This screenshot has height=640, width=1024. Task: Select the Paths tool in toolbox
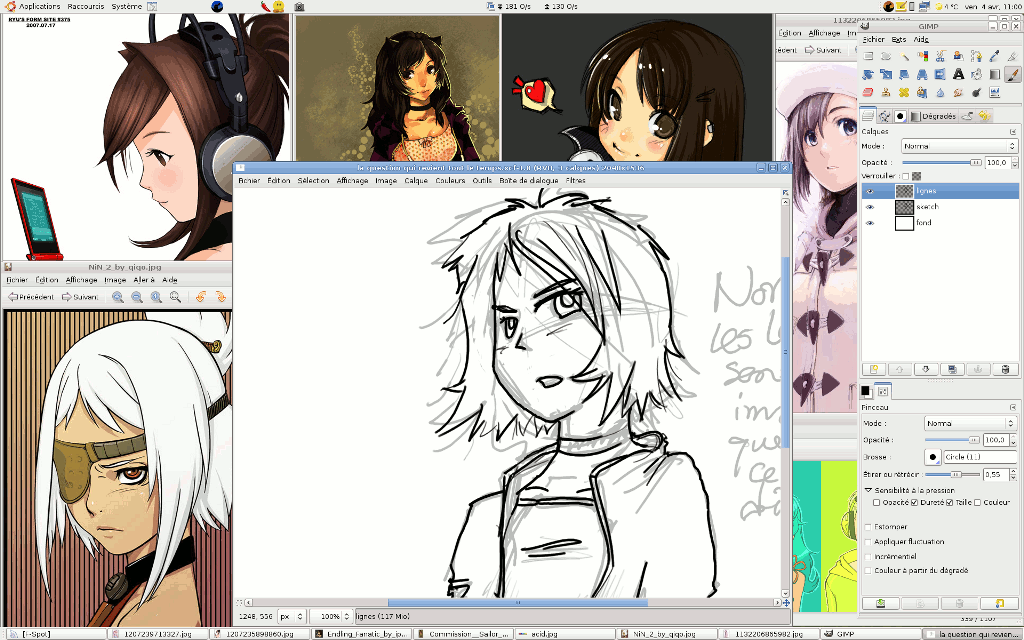pyautogui.click(x=976, y=57)
